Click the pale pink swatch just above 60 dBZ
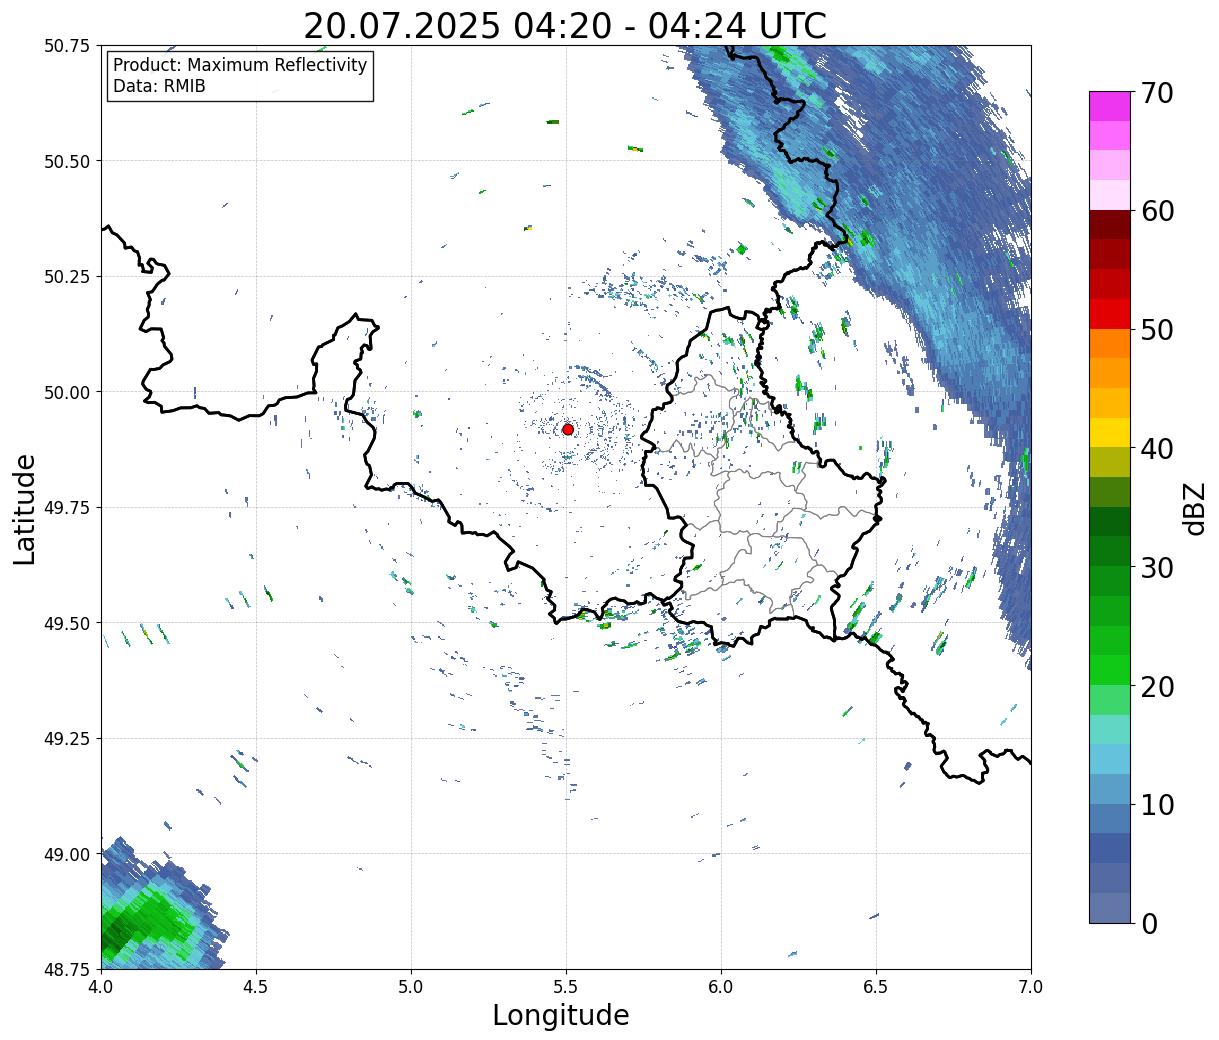The width and height of the screenshot is (1219, 1040). (1110, 196)
